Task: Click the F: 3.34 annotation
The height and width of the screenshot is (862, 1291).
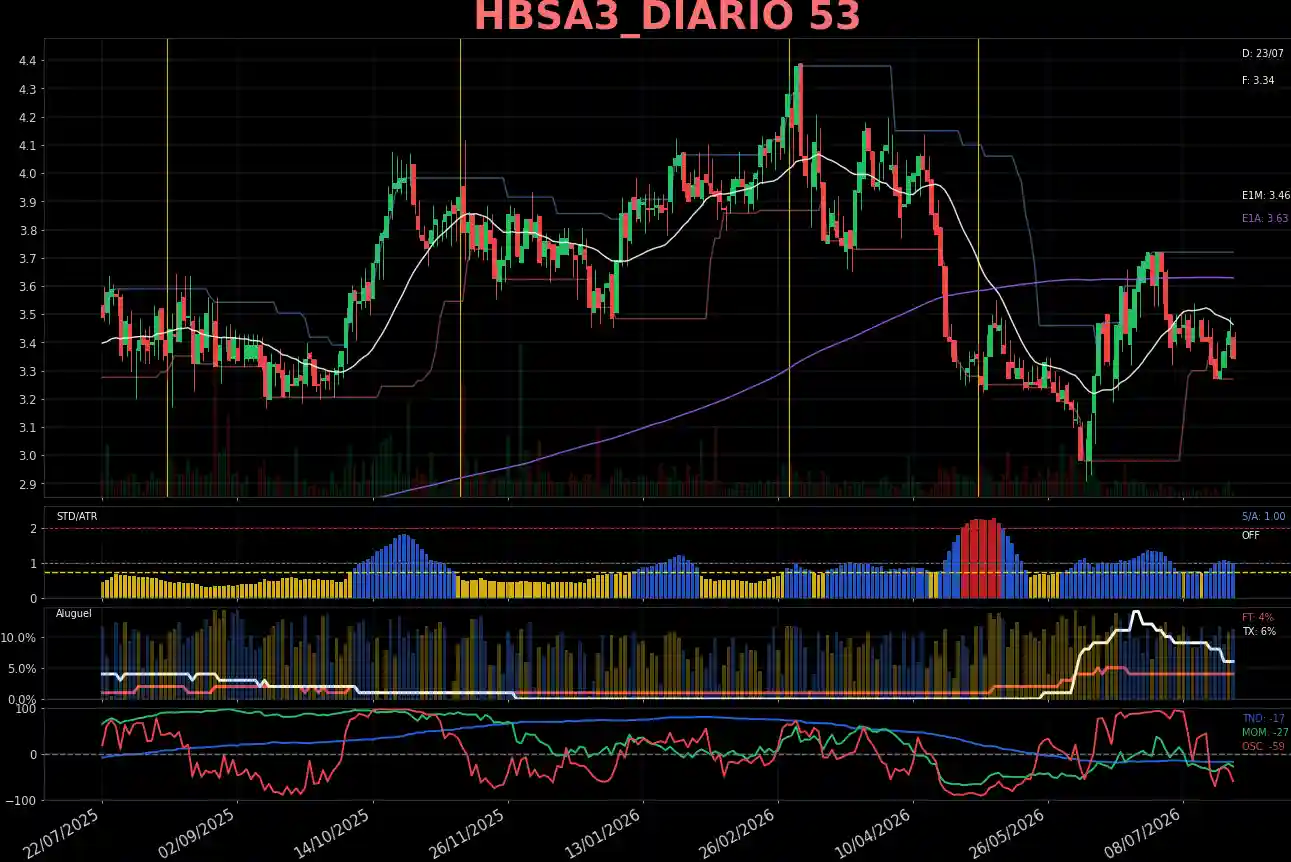Action: 1258,80
